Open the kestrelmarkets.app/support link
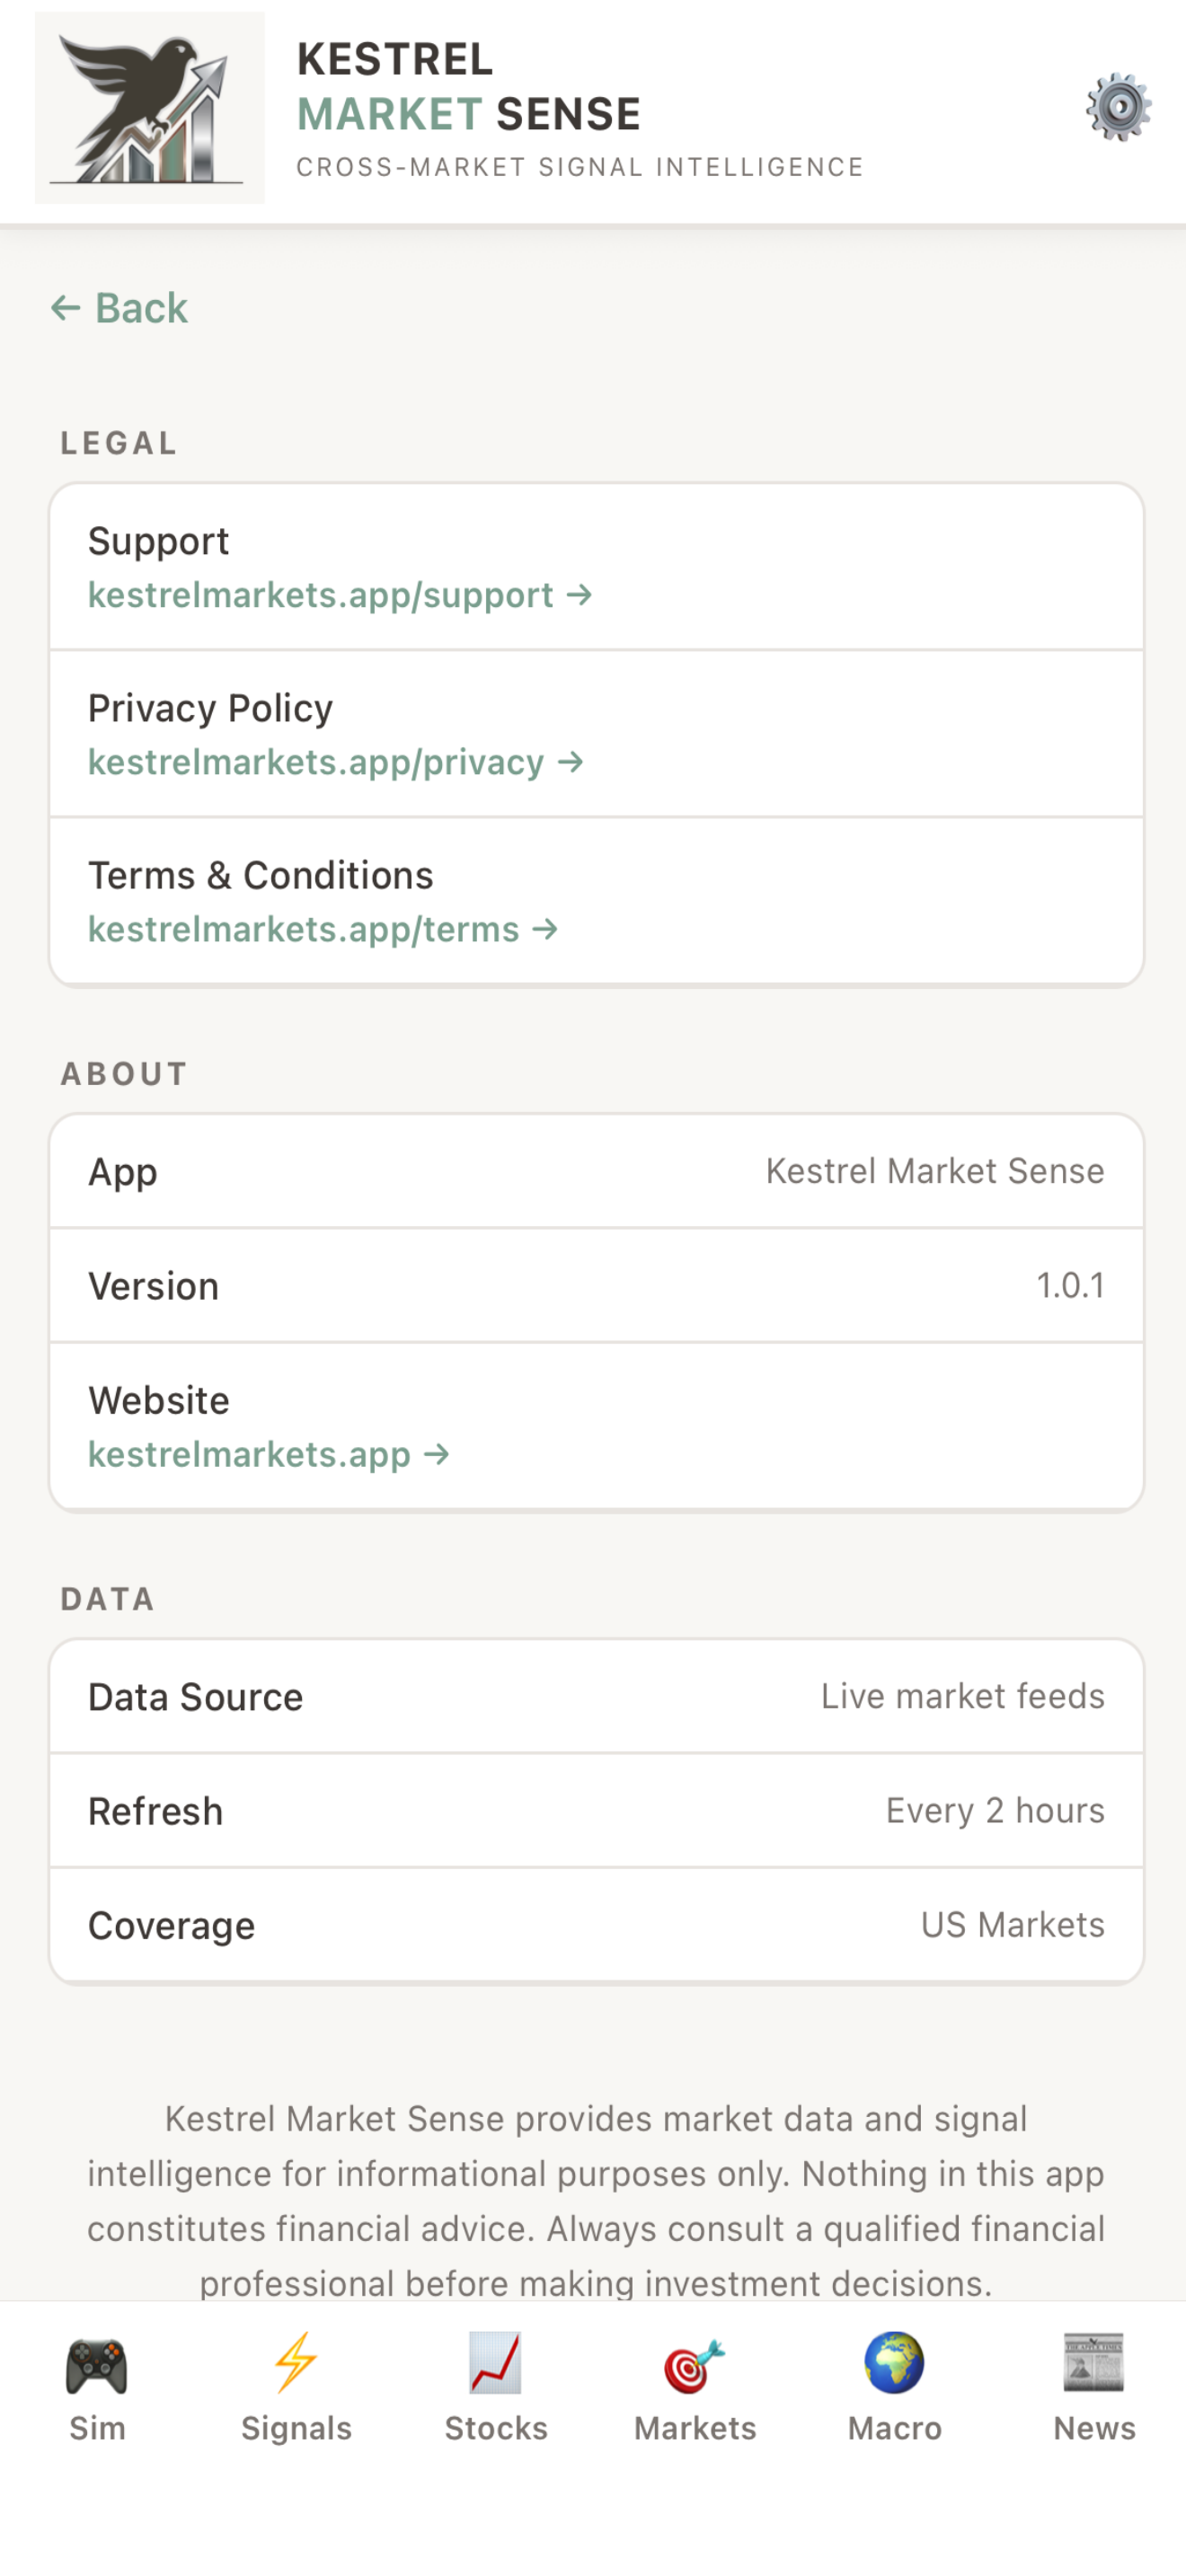Viewport: 1186px width, 2576px height. click(340, 595)
